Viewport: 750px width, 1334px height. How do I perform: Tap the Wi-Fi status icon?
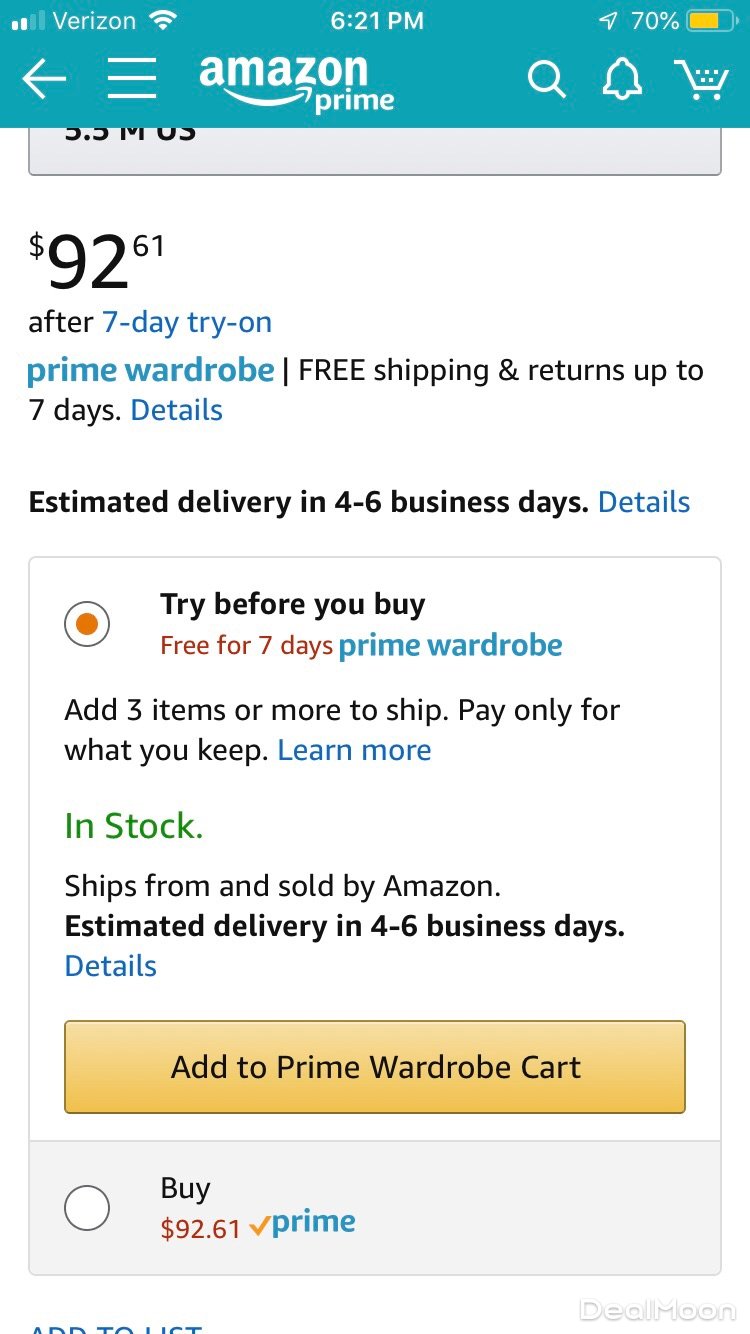161,21
